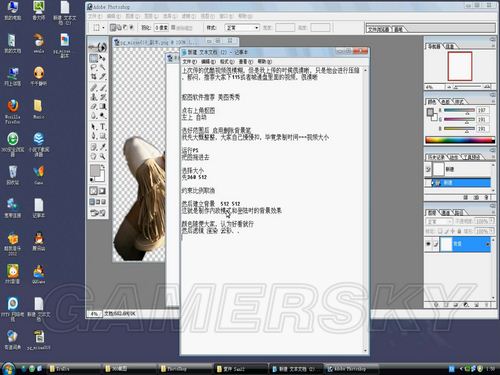Select the Lasso tool

[x=94, y=68]
